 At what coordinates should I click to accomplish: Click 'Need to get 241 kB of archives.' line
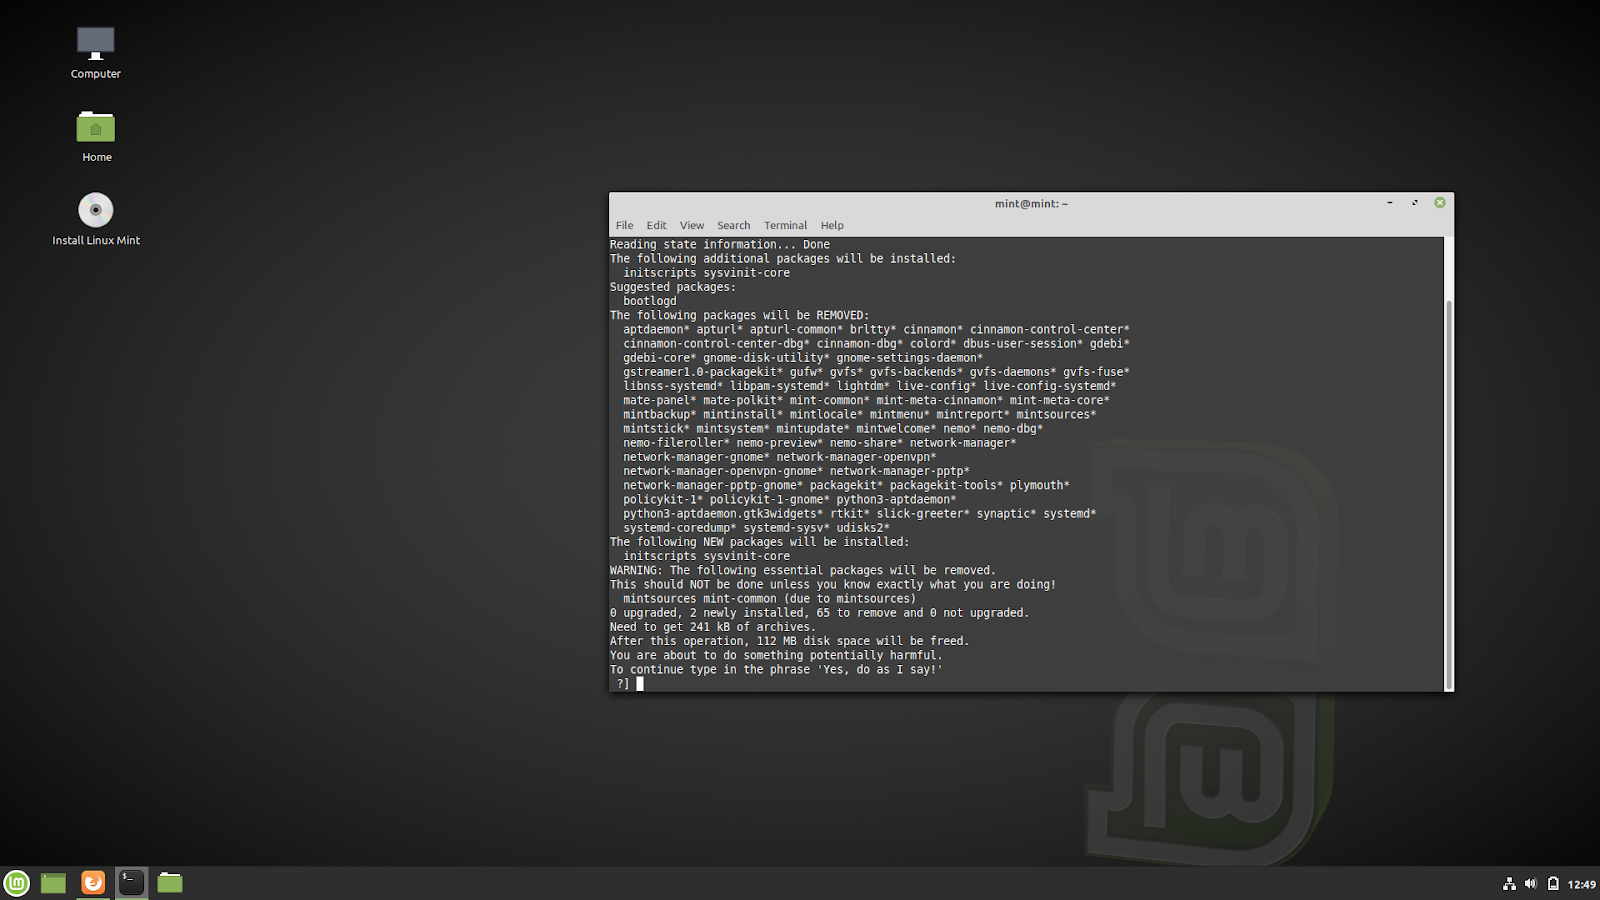(x=713, y=627)
